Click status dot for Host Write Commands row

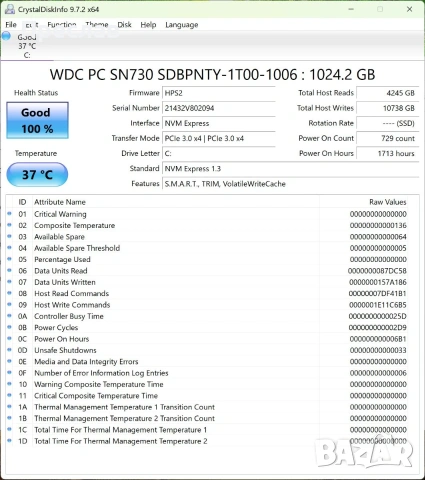click(9, 304)
